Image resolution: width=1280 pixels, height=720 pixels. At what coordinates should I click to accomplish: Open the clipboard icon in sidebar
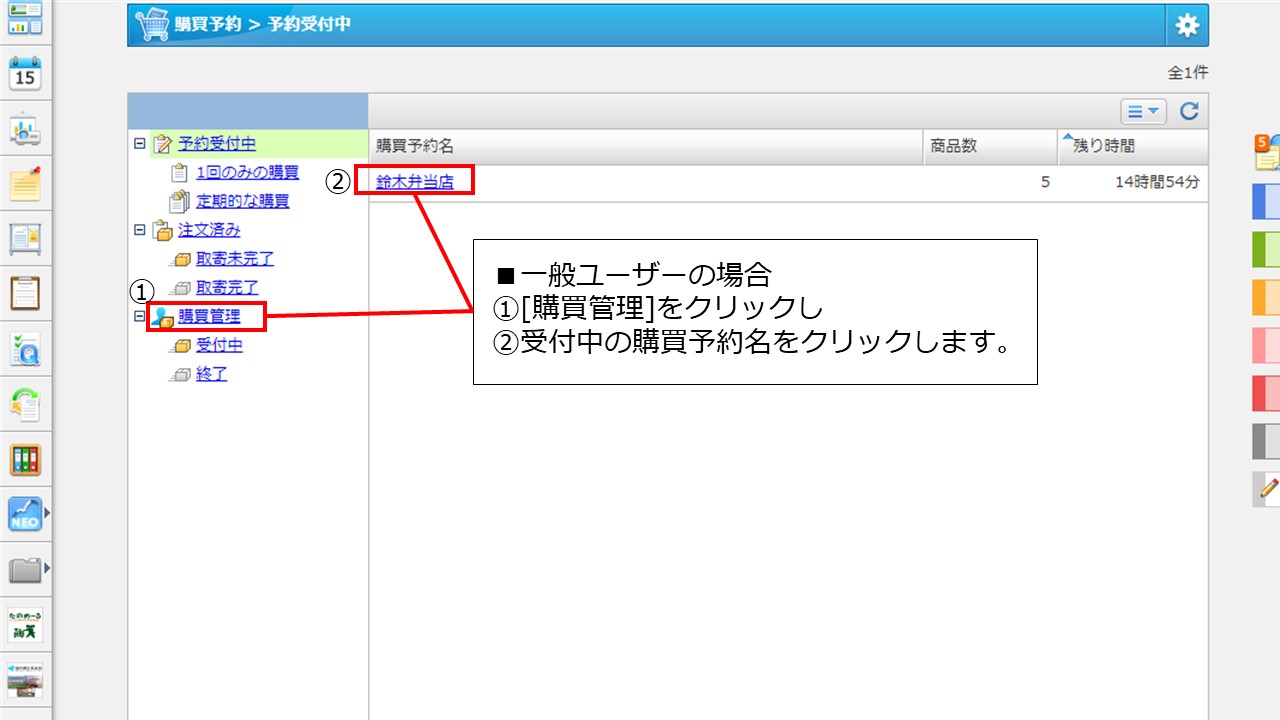point(25,294)
